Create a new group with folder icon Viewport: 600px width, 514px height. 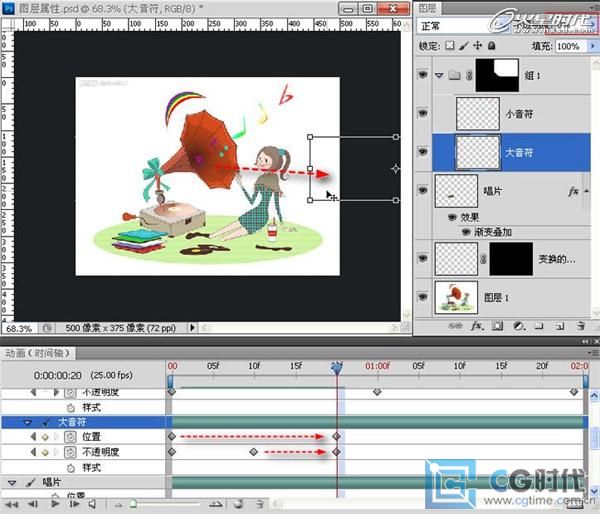click(x=539, y=326)
